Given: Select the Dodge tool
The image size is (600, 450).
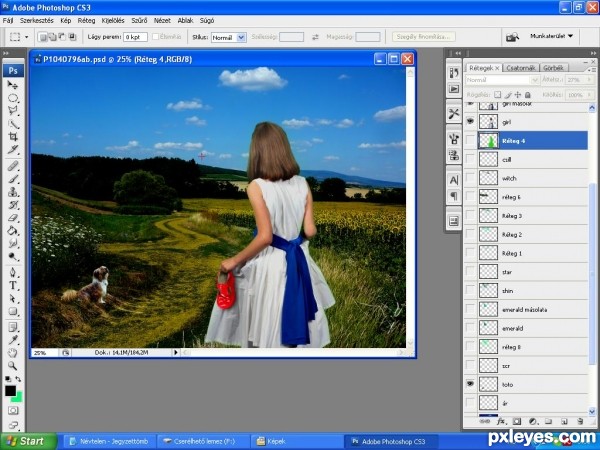Looking at the screenshot, I should [x=13, y=256].
